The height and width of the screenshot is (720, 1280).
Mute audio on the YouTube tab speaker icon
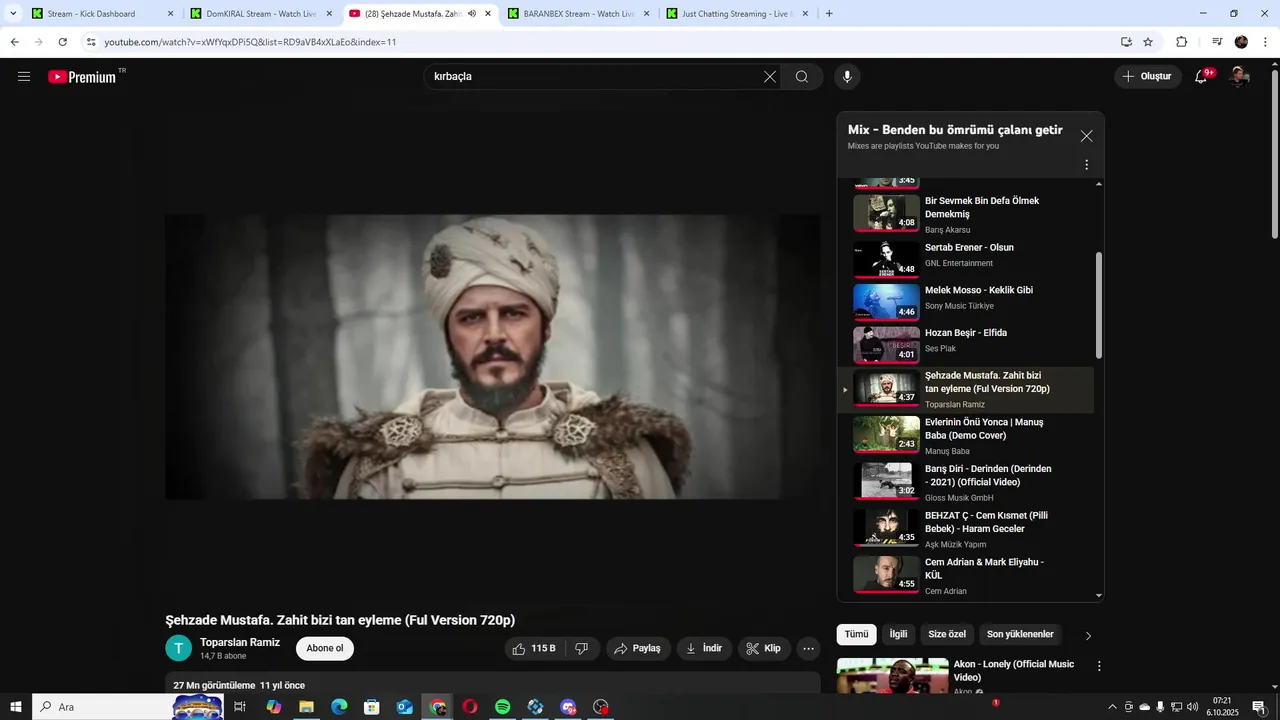pyautogui.click(x=472, y=14)
